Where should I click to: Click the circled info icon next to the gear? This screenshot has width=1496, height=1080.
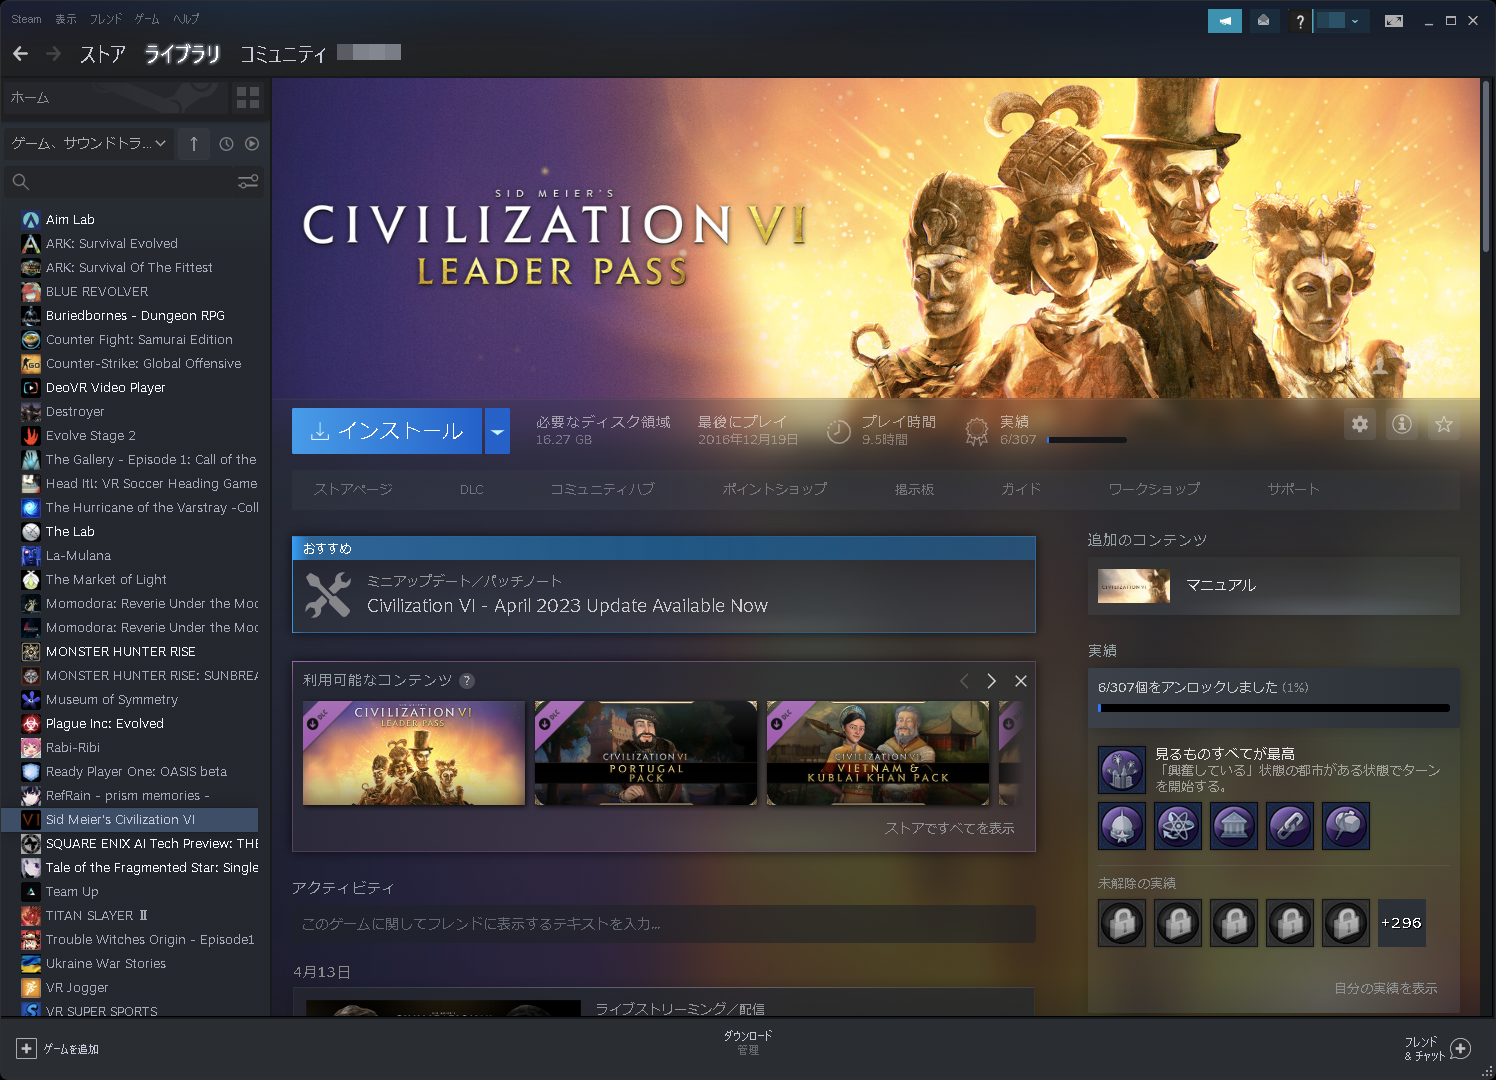click(x=1401, y=424)
